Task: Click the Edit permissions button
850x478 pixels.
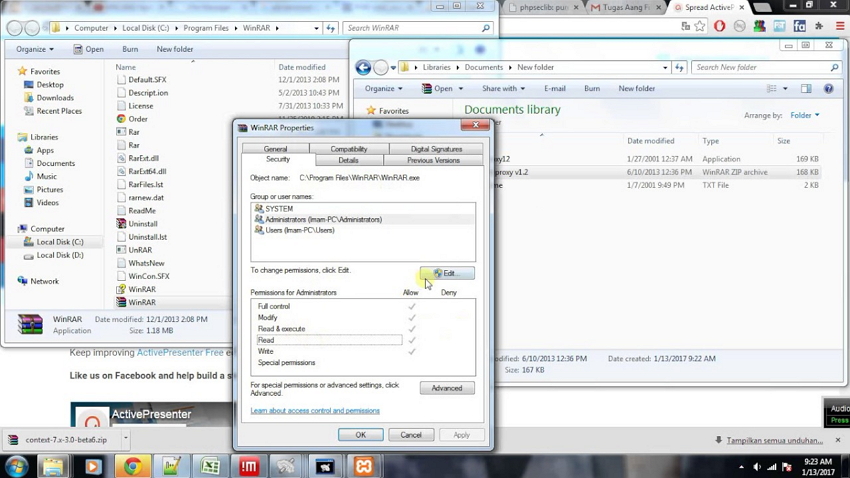Action: point(447,273)
